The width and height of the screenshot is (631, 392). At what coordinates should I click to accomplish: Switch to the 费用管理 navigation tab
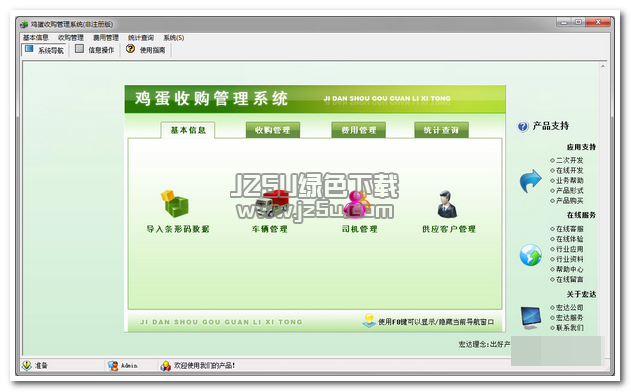(x=359, y=130)
